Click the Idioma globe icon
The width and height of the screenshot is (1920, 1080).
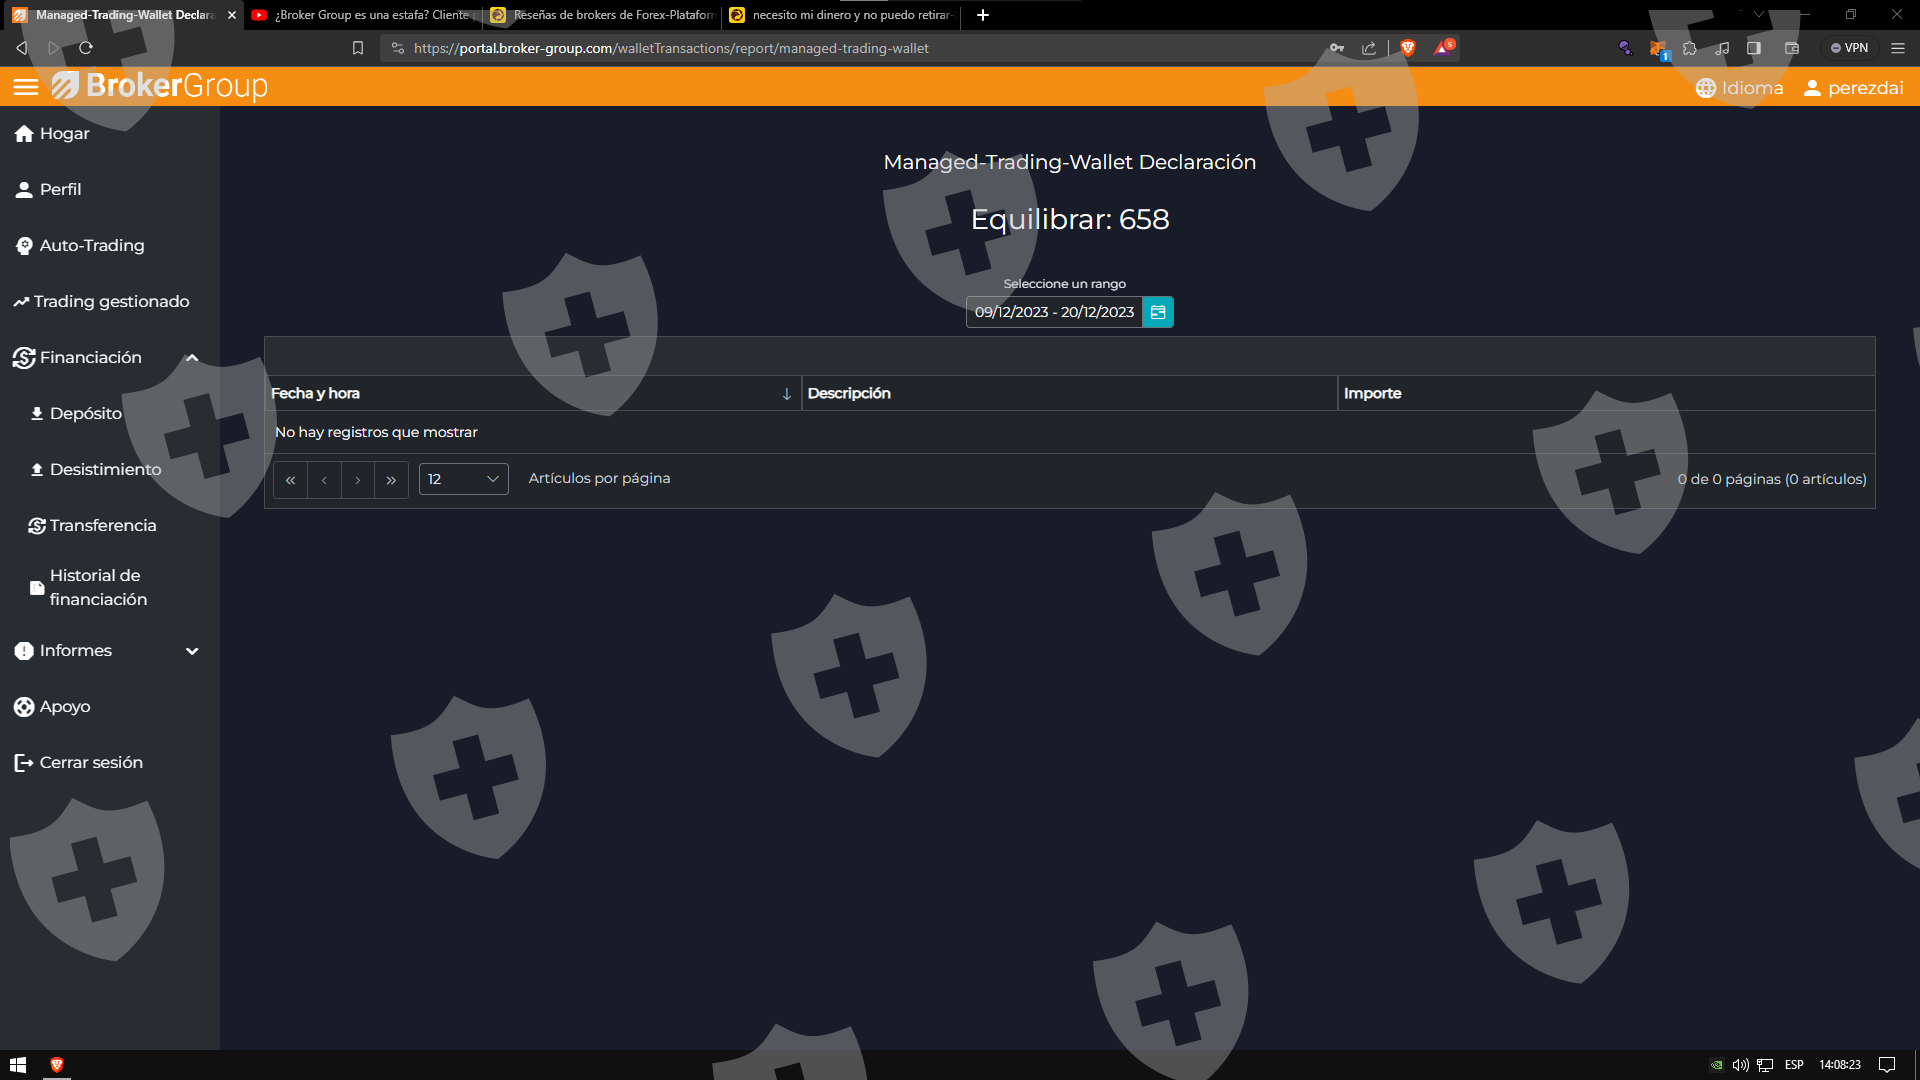1706,88
